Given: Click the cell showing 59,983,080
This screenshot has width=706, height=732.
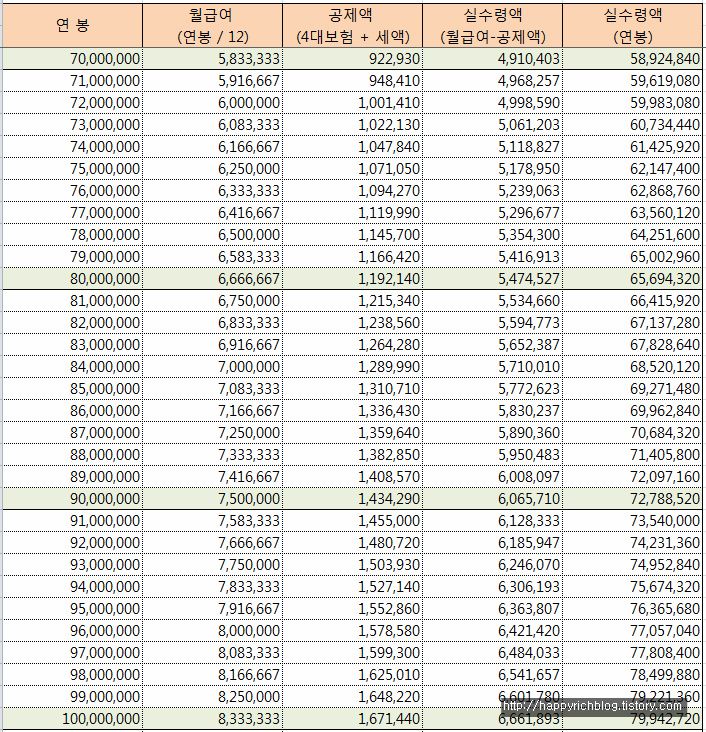Looking at the screenshot, I should (633, 103).
